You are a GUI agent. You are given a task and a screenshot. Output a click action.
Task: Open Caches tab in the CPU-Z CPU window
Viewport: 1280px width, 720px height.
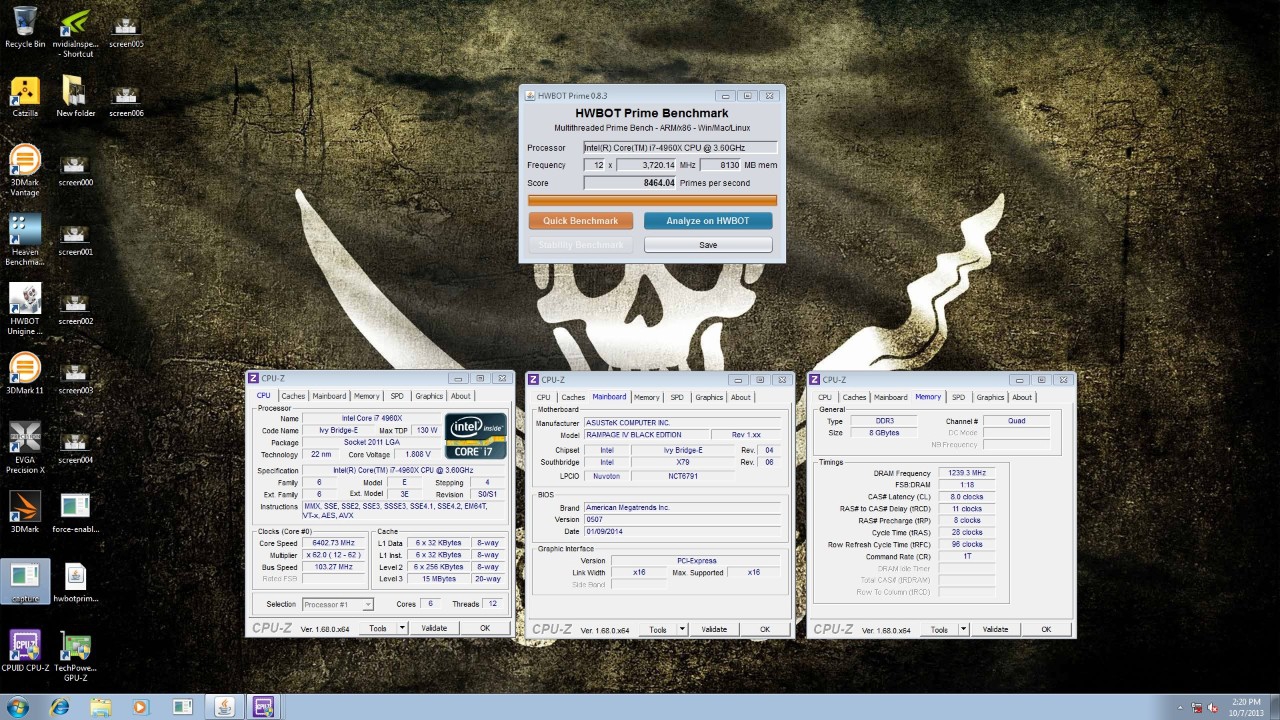point(293,396)
